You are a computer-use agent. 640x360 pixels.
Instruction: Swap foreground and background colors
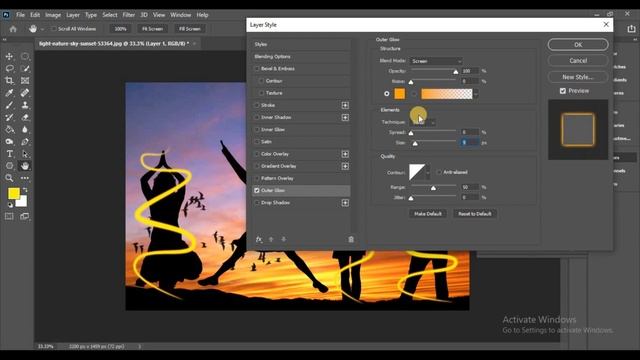click(x=25, y=190)
